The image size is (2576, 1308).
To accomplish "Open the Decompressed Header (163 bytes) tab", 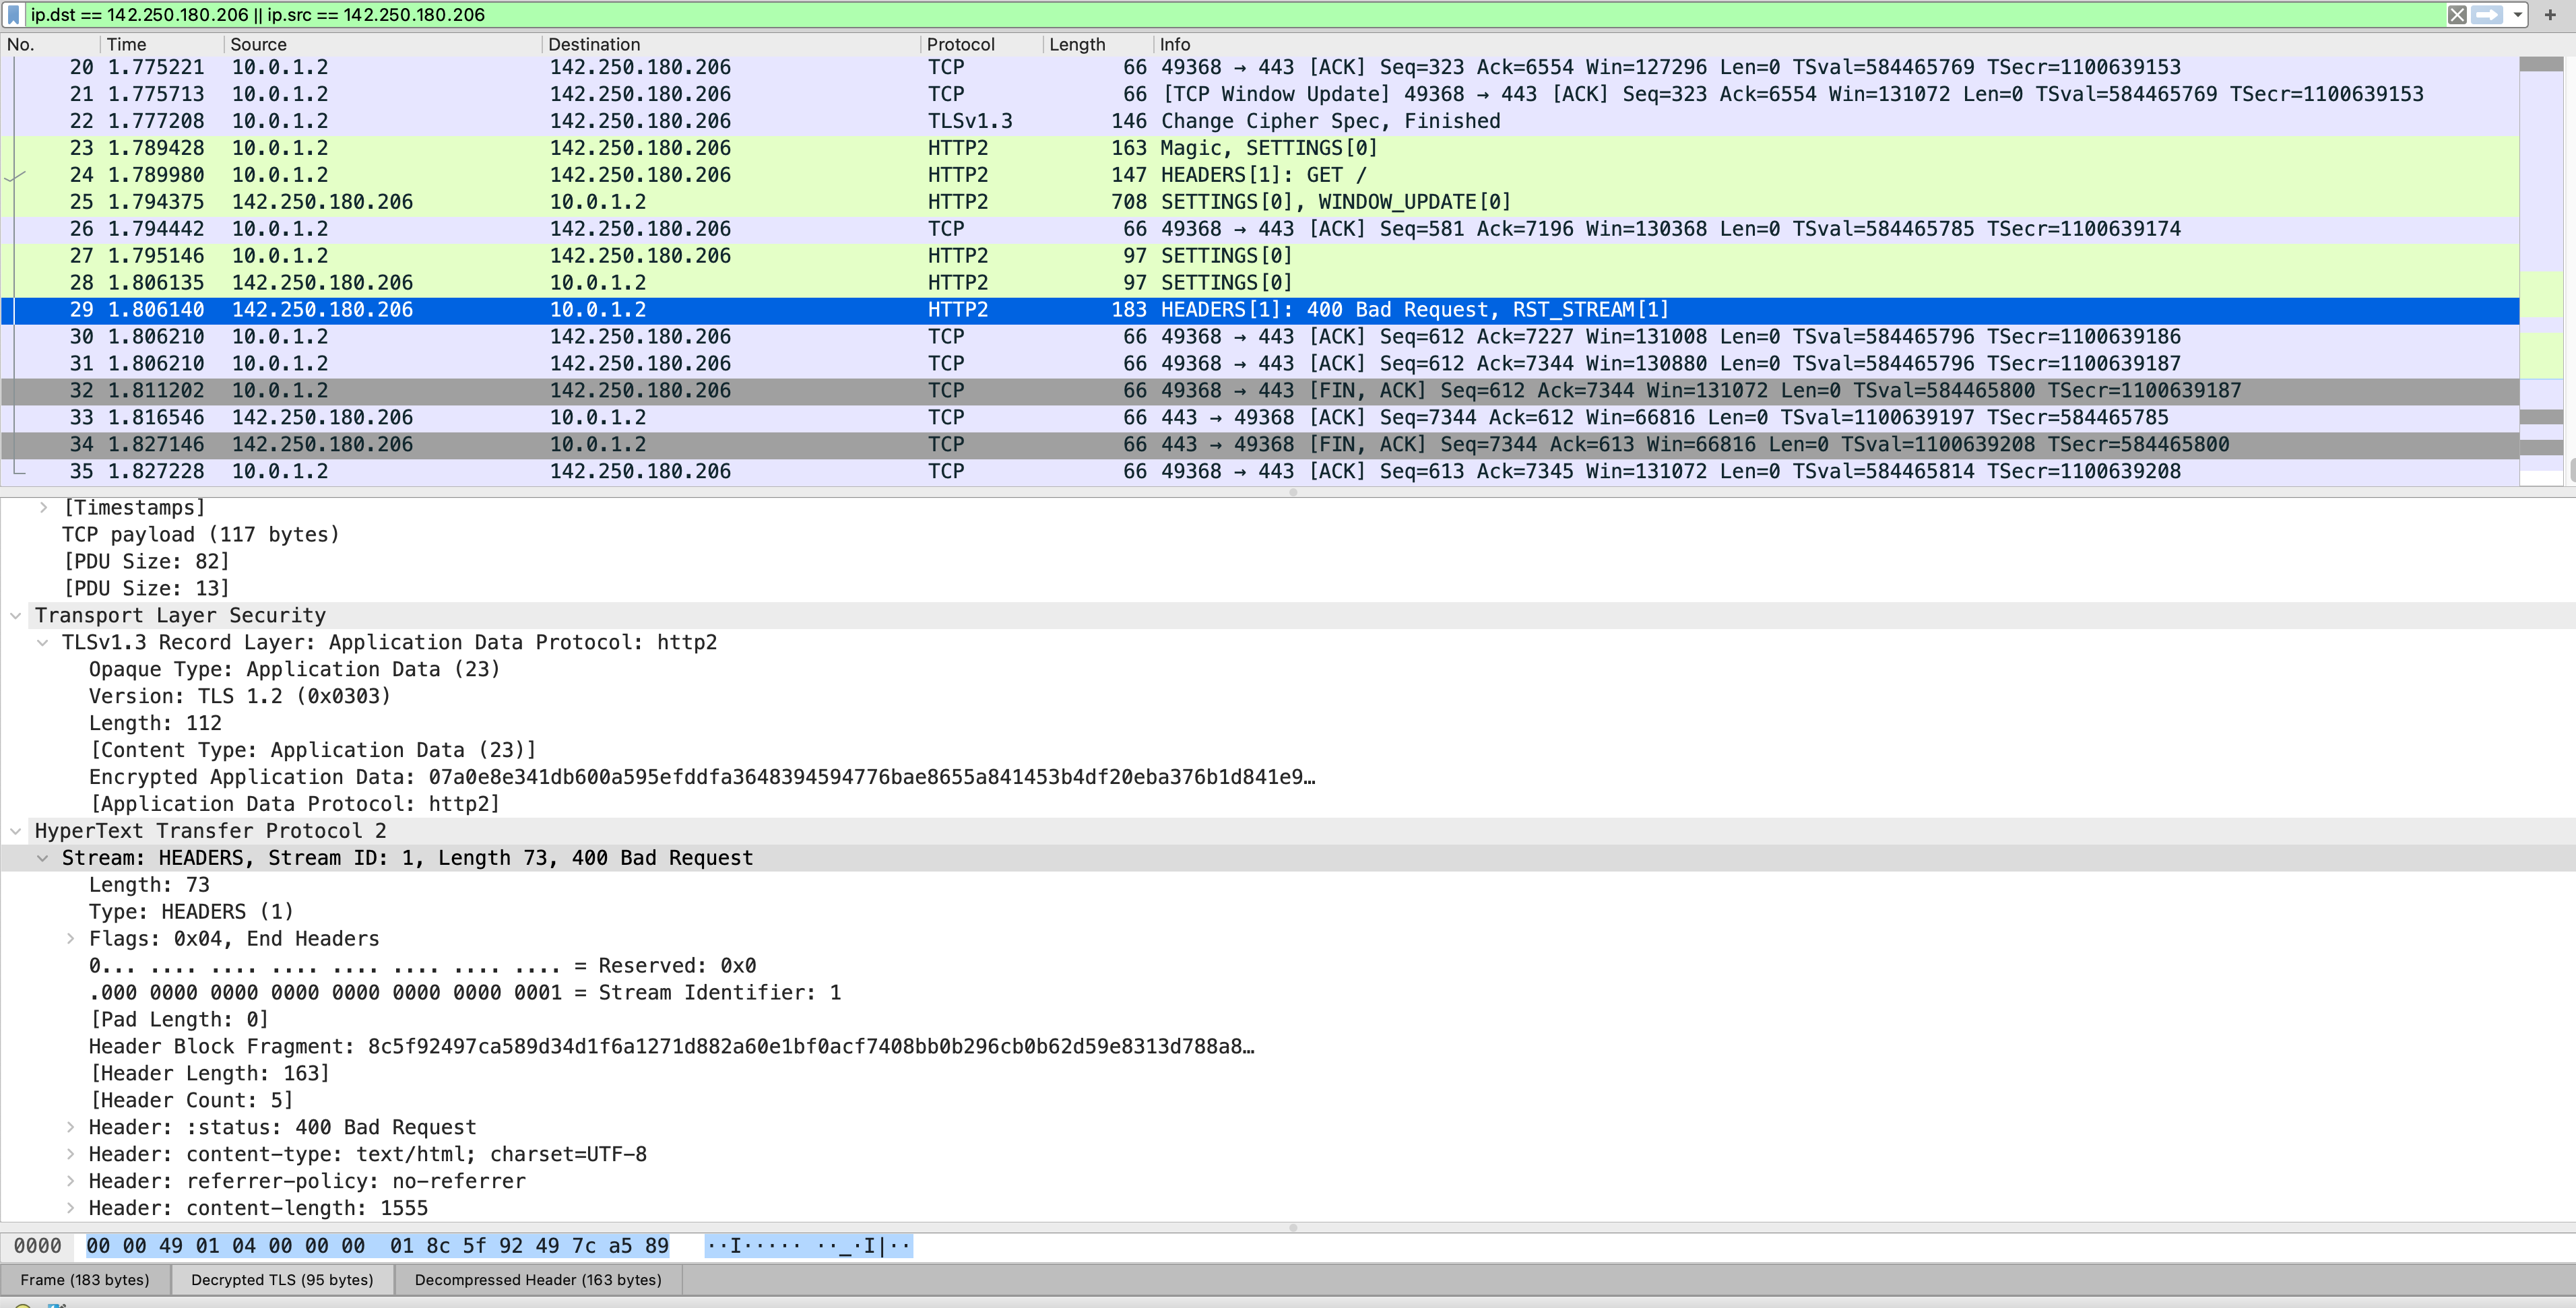I will pos(538,1280).
